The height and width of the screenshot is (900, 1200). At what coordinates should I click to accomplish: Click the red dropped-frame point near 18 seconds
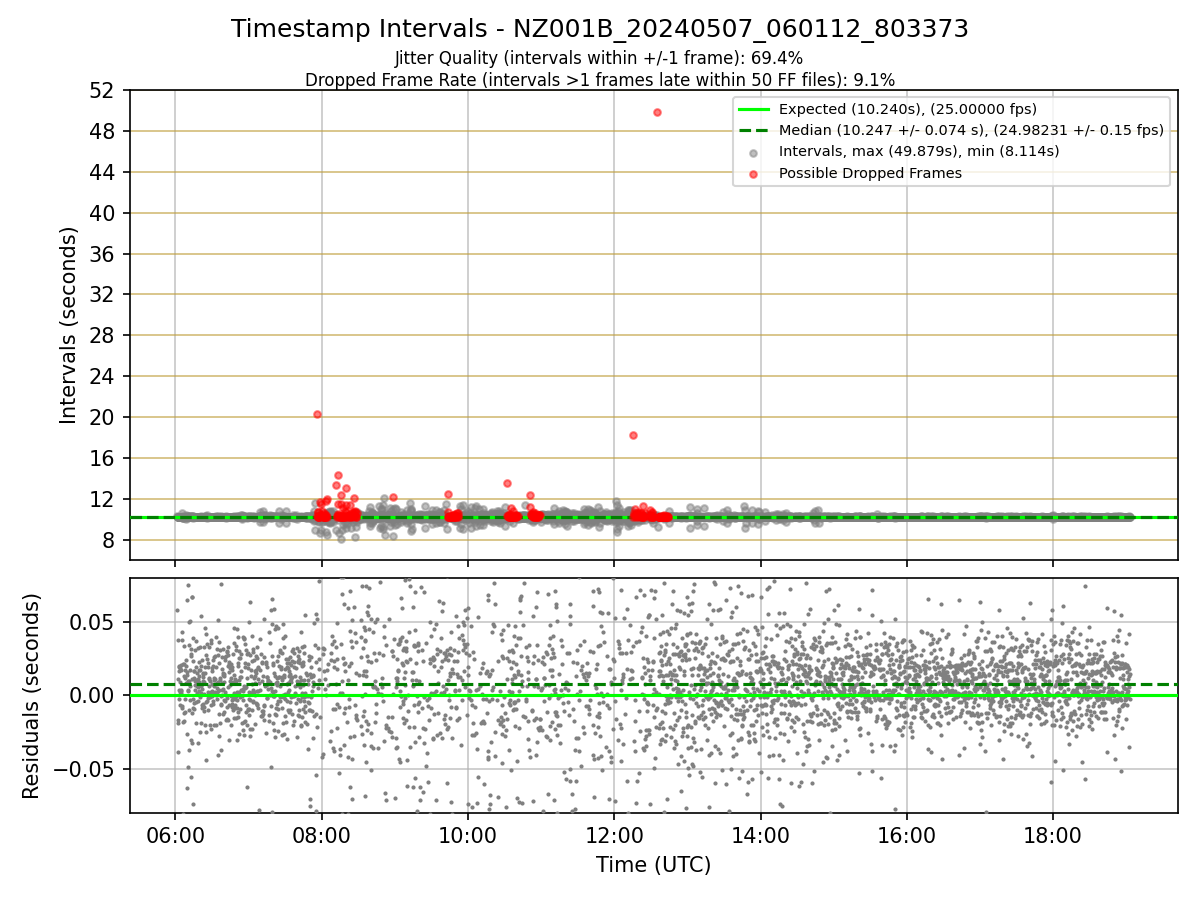tap(633, 435)
